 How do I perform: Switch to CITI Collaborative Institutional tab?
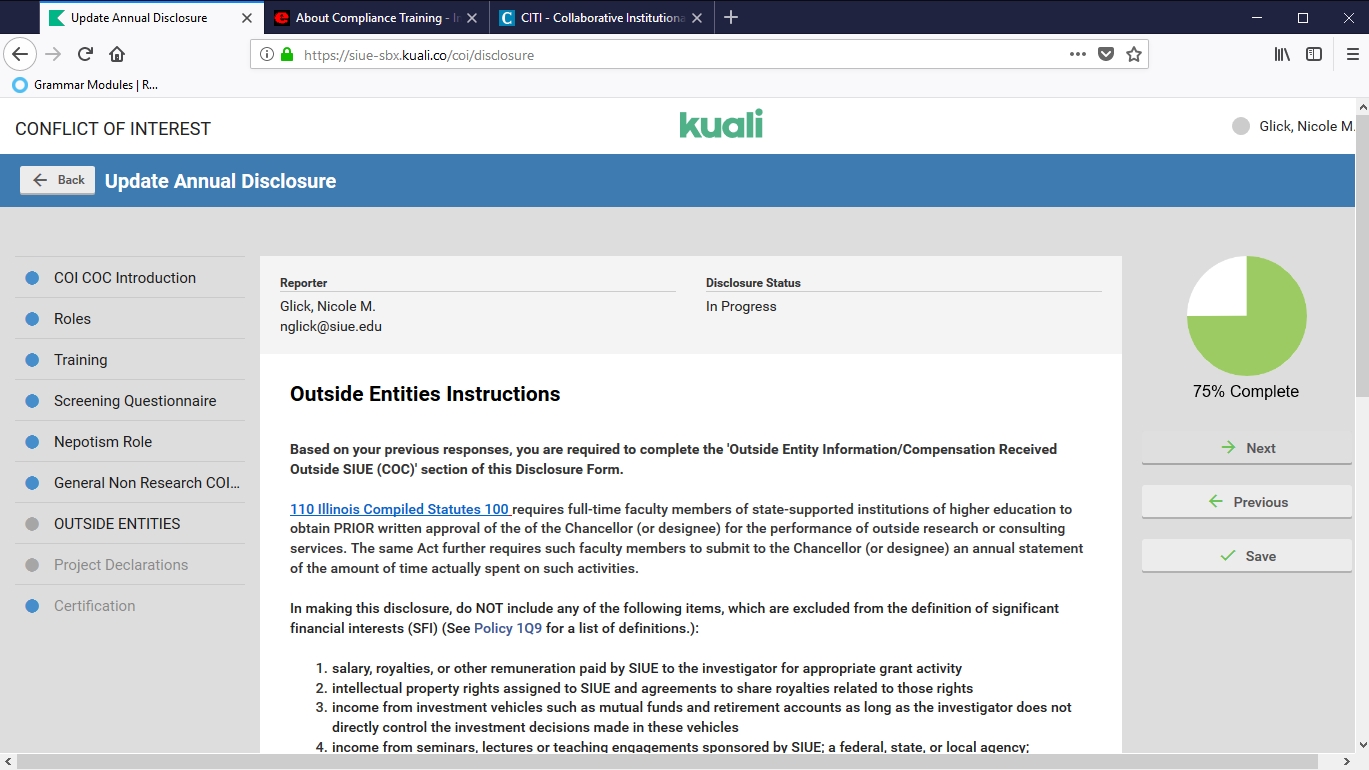tap(592, 18)
